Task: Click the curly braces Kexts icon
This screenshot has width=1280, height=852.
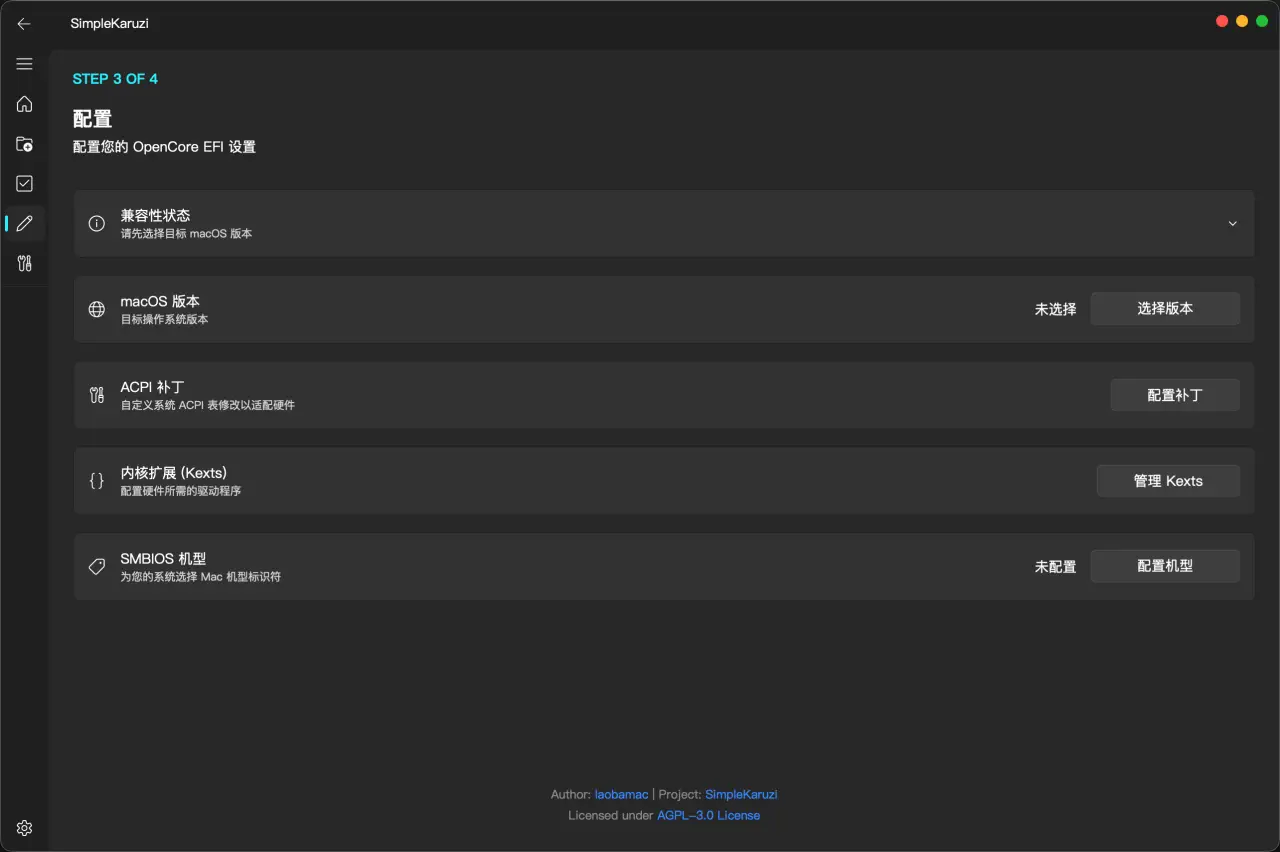Action: click(97, 481)
